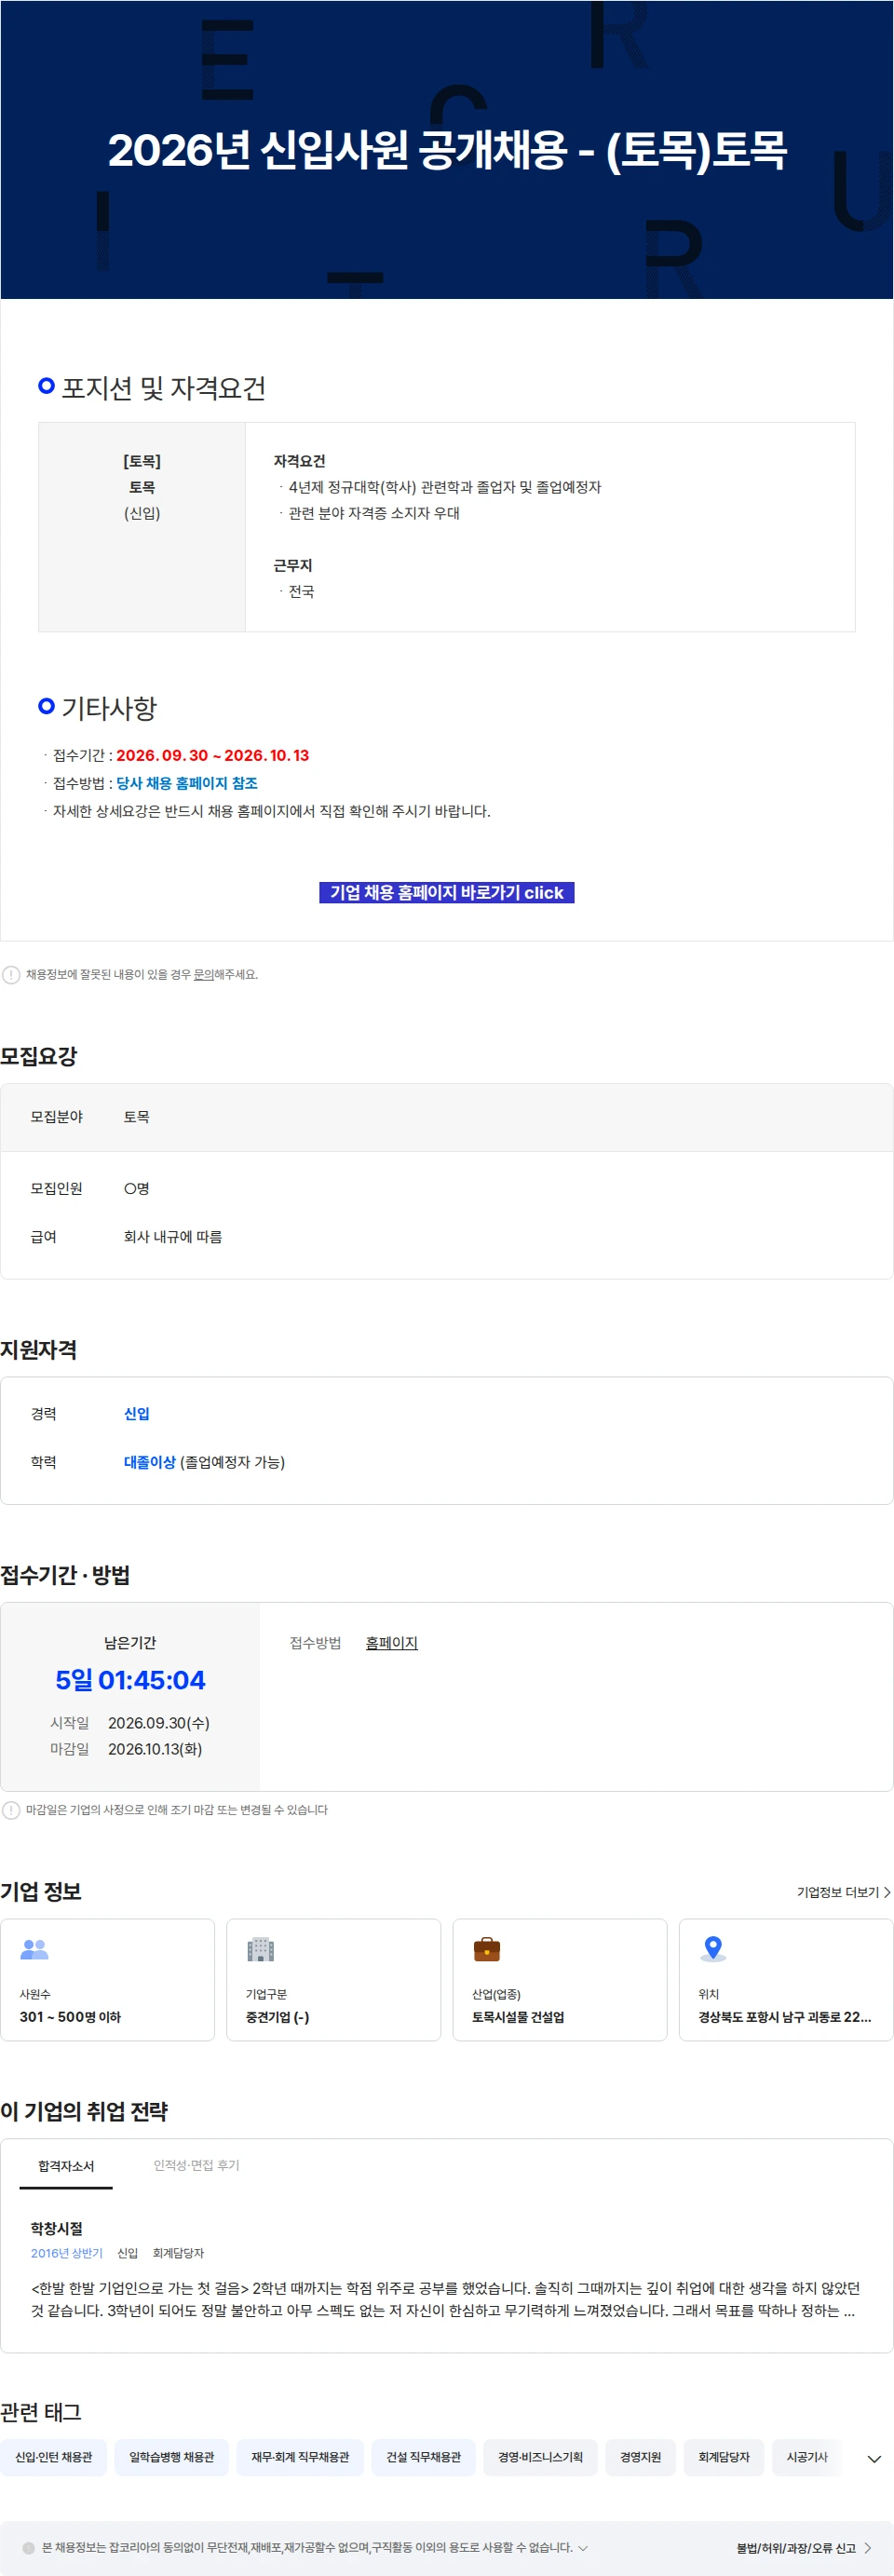Click the 2016년 상반기 label
The image size is (894, 2576).
point(66,2253)
